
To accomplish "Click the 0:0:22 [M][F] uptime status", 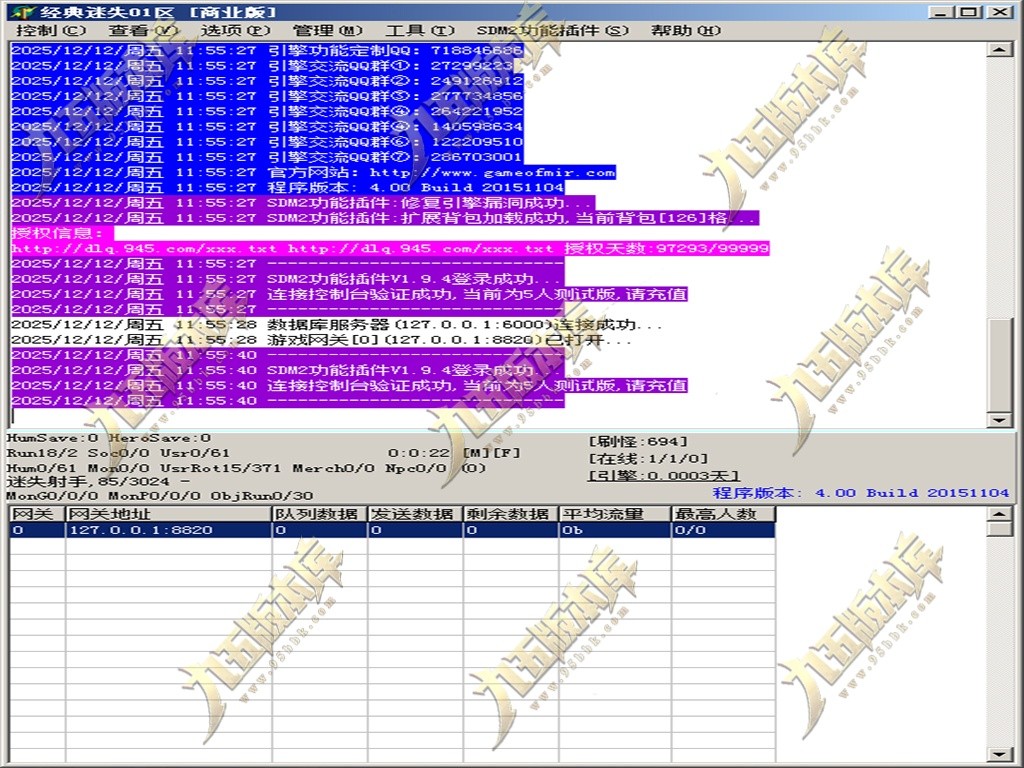I will 454,453.
